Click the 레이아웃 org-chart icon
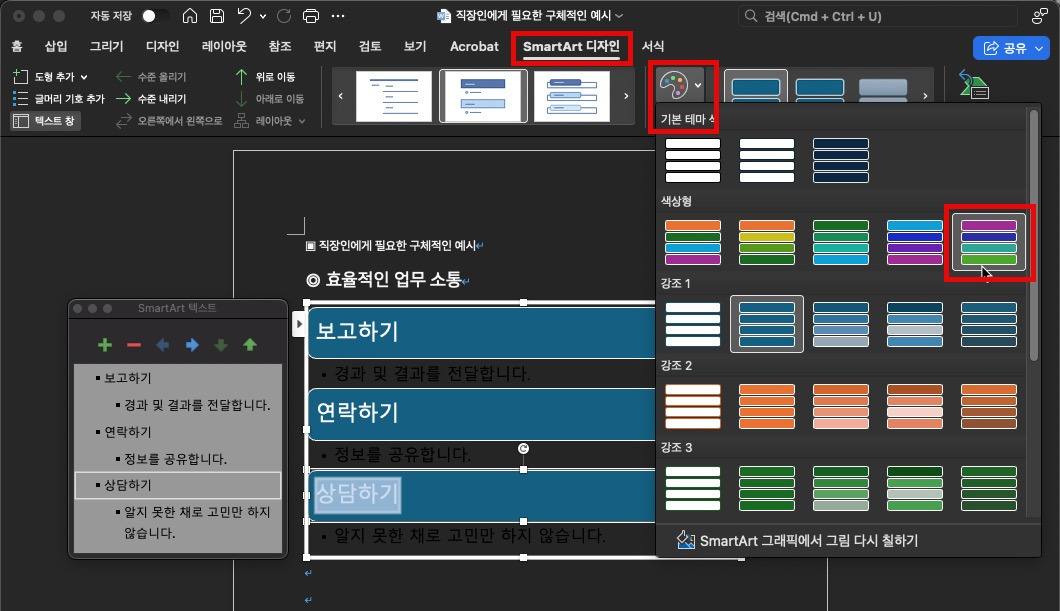The height and width of the screenshot is (611, 1060). pos(243,120)
